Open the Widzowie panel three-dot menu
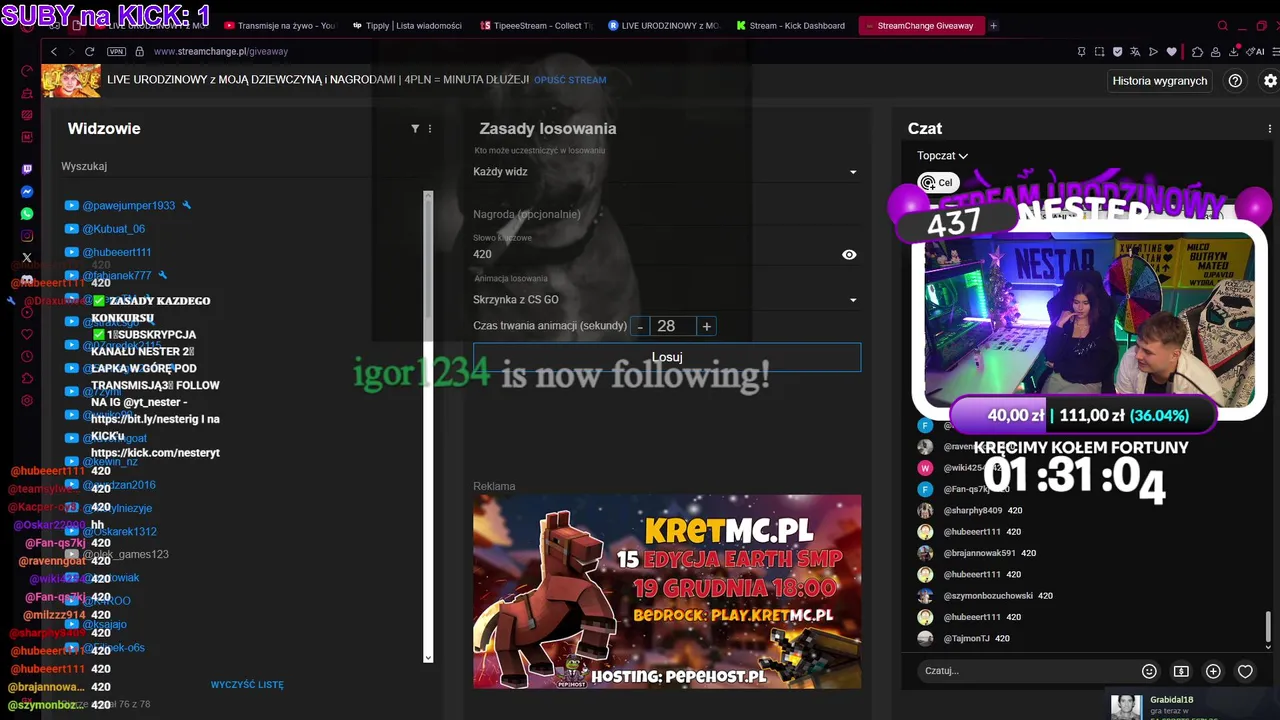Screen dimensions: 1280x720 pos(430,129)
